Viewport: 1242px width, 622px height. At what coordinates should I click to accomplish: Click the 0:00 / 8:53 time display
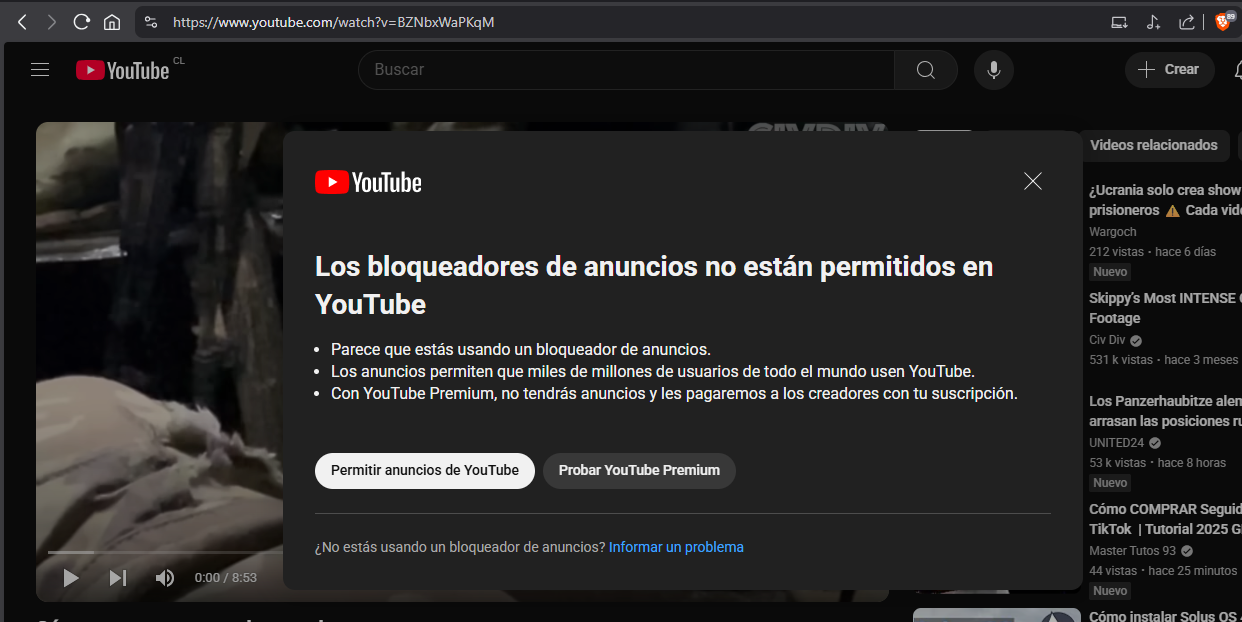226,578
